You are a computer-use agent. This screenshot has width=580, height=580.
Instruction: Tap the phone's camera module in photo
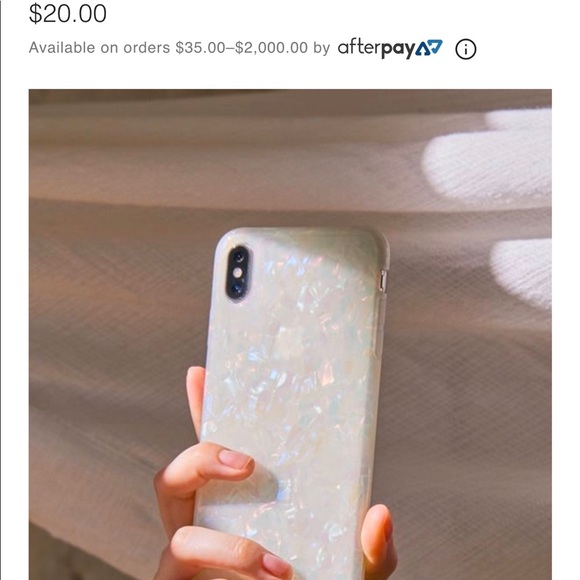239,273
